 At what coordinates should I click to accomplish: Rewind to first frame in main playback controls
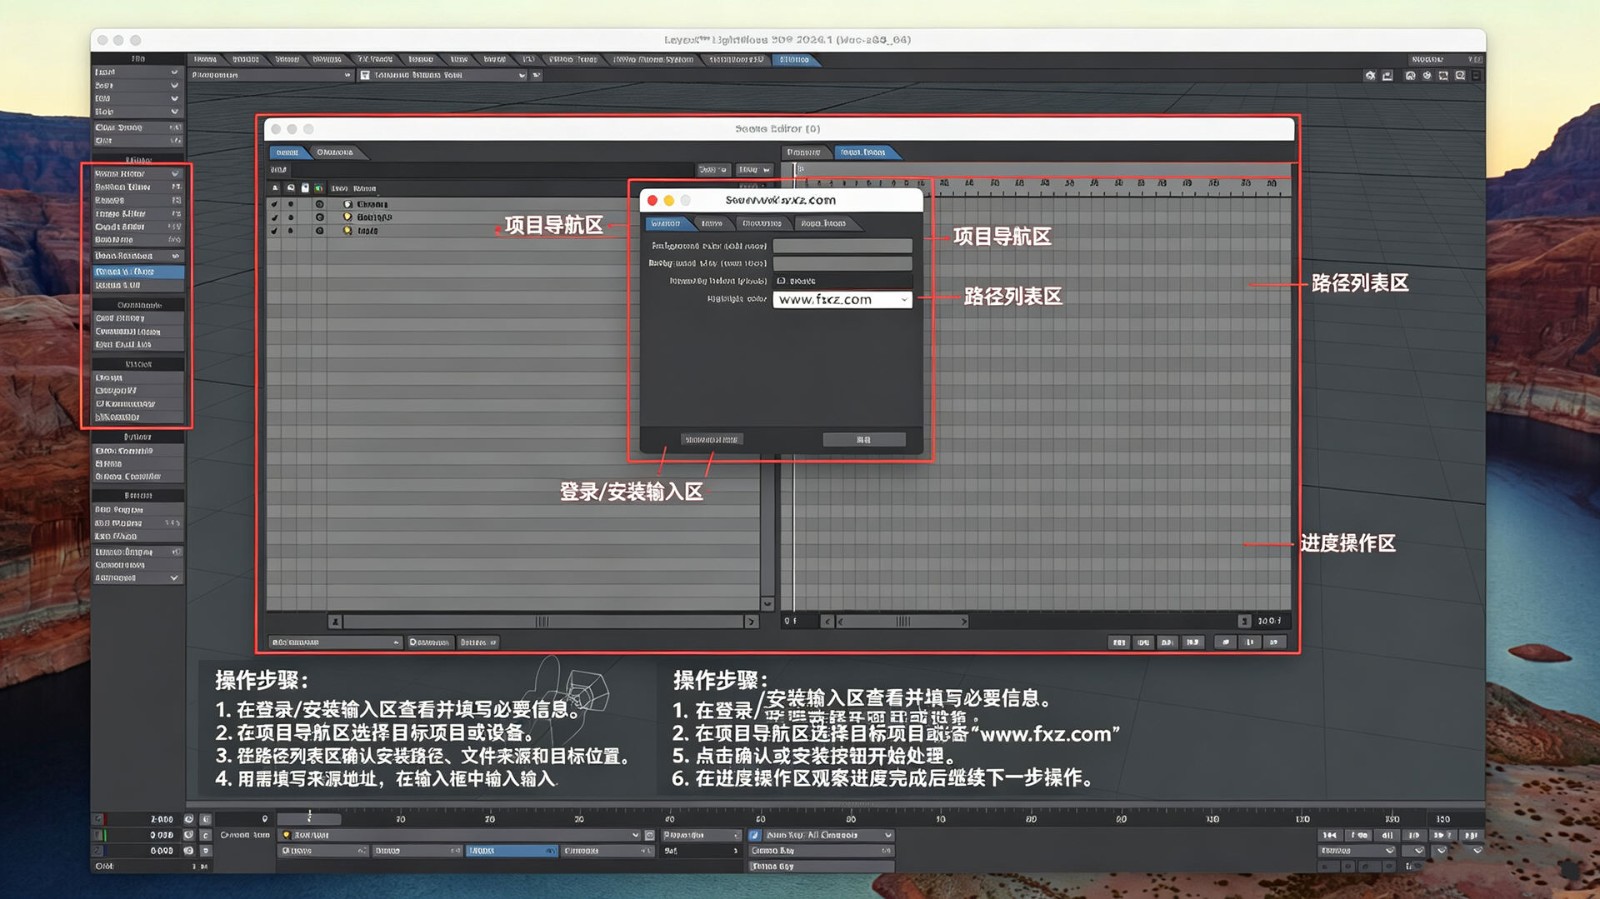click(1329, 835)
